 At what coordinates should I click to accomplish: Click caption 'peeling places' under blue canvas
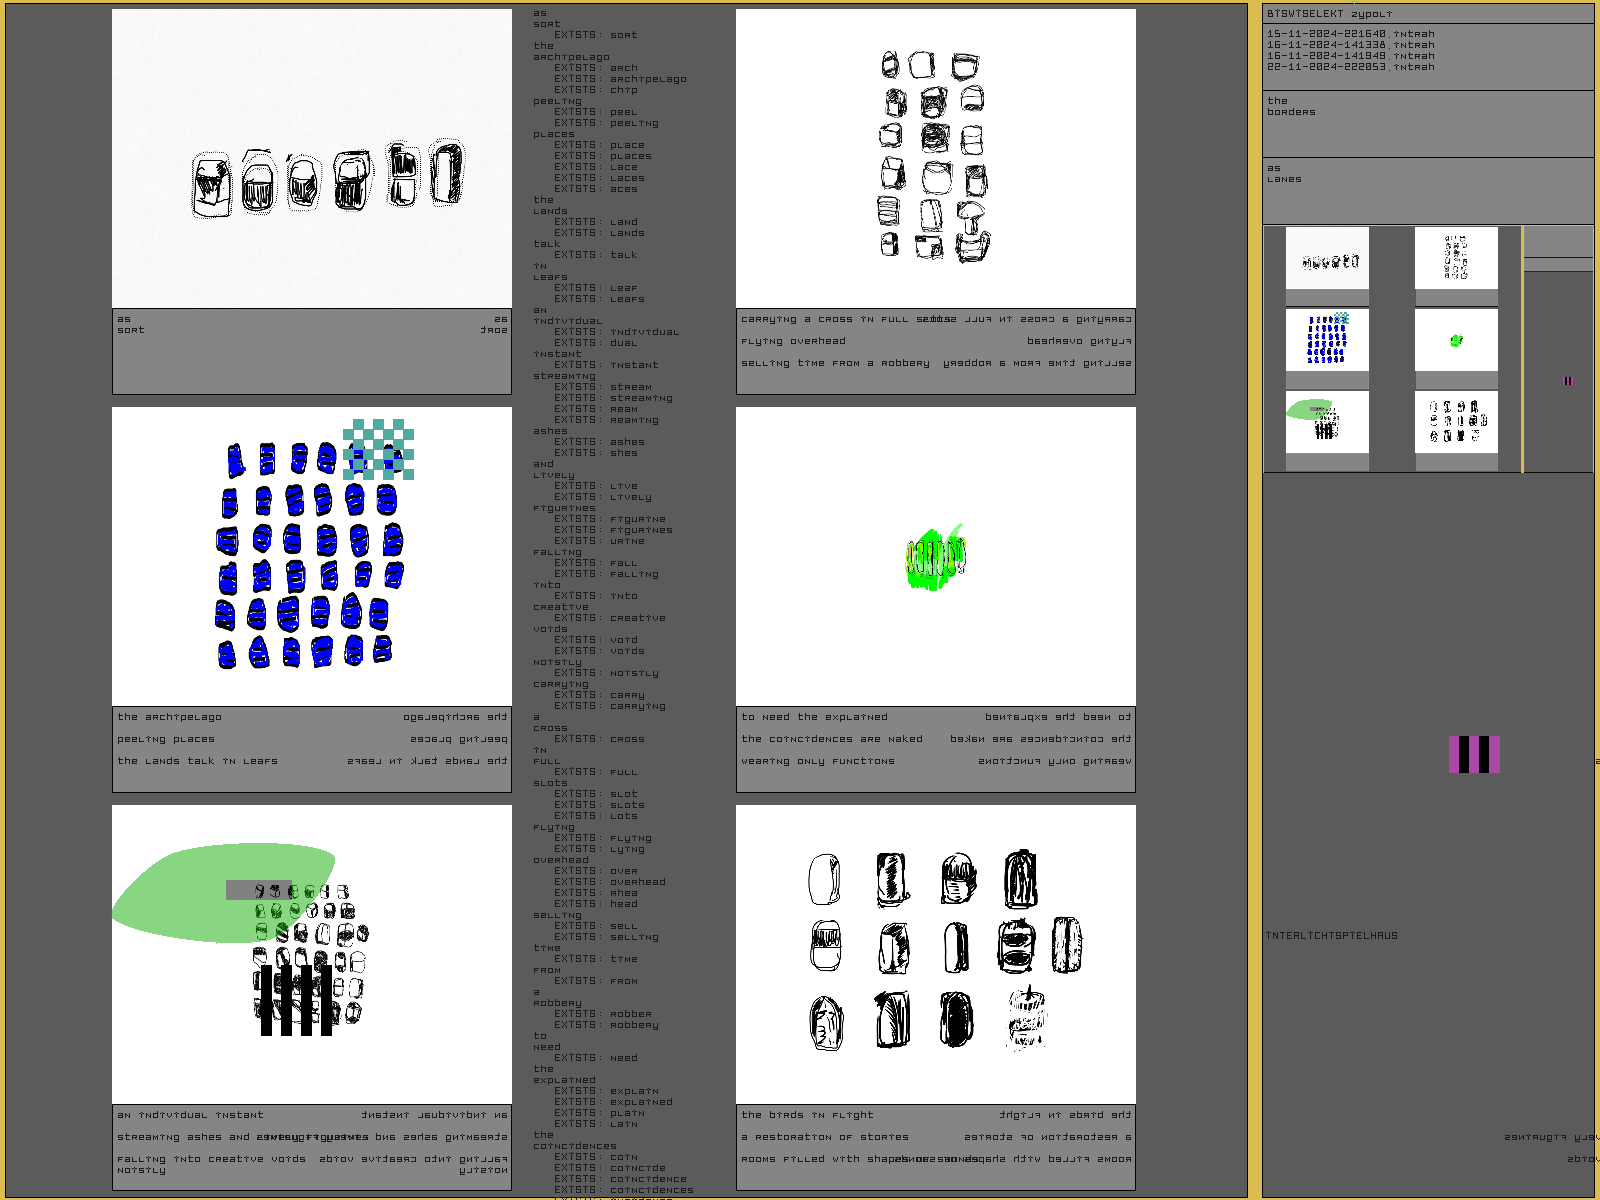tap(166, 739)
